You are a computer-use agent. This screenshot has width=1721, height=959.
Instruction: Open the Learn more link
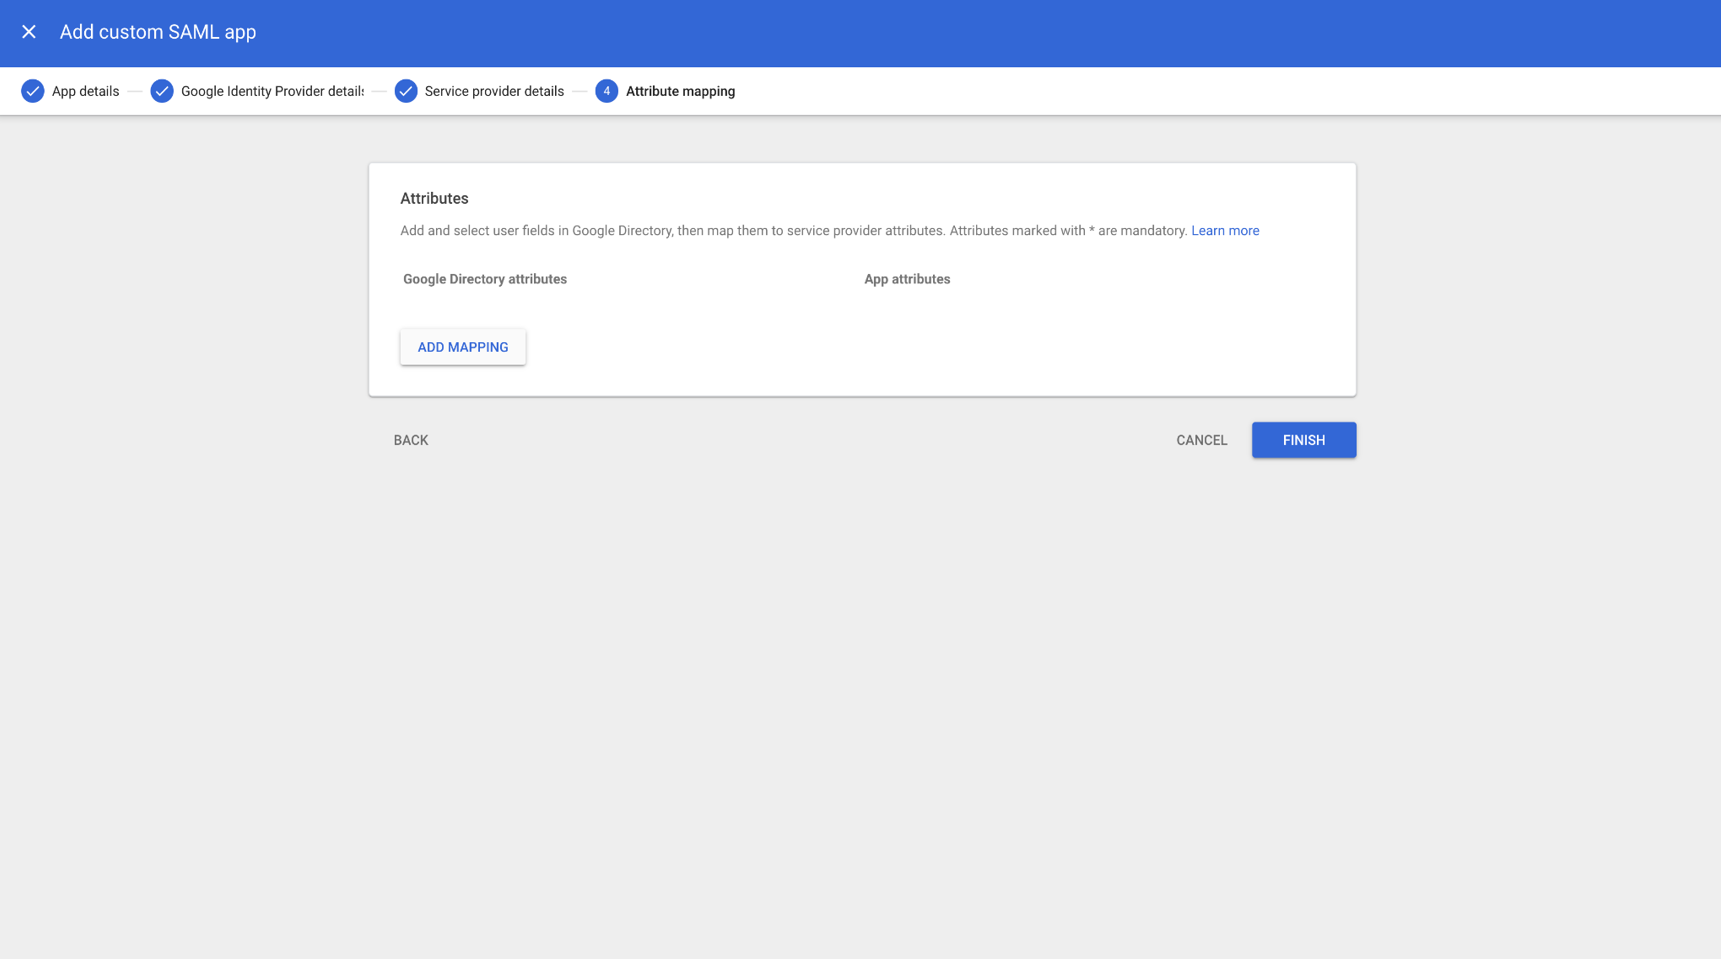click(1224, 231)
